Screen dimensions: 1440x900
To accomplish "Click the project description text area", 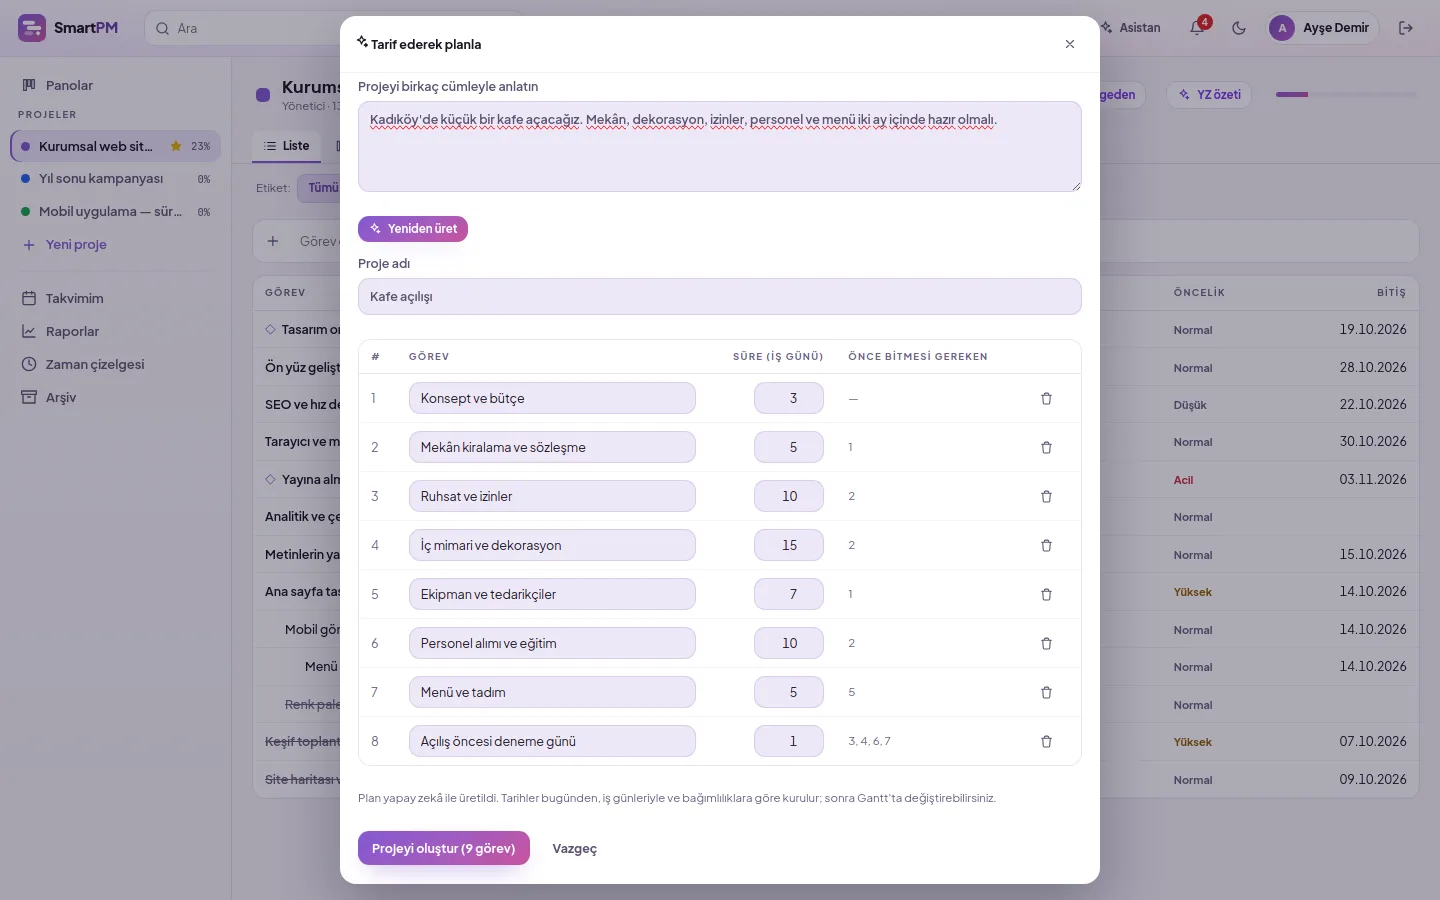I will [x=720, y=146].
